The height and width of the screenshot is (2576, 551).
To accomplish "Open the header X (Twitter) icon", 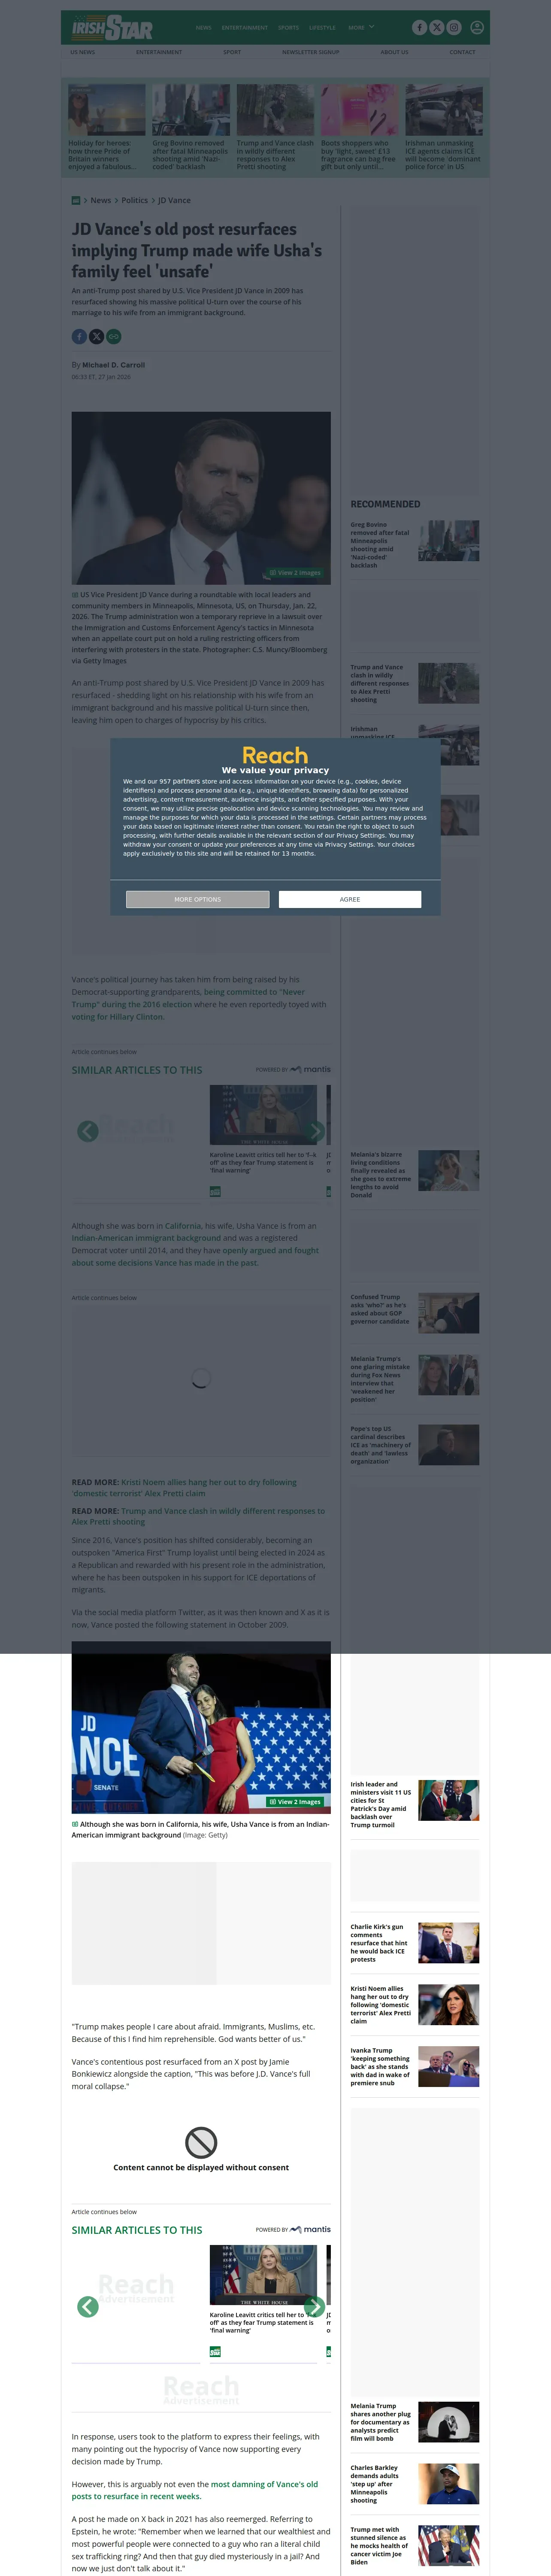I will click(x=436, y=28).
